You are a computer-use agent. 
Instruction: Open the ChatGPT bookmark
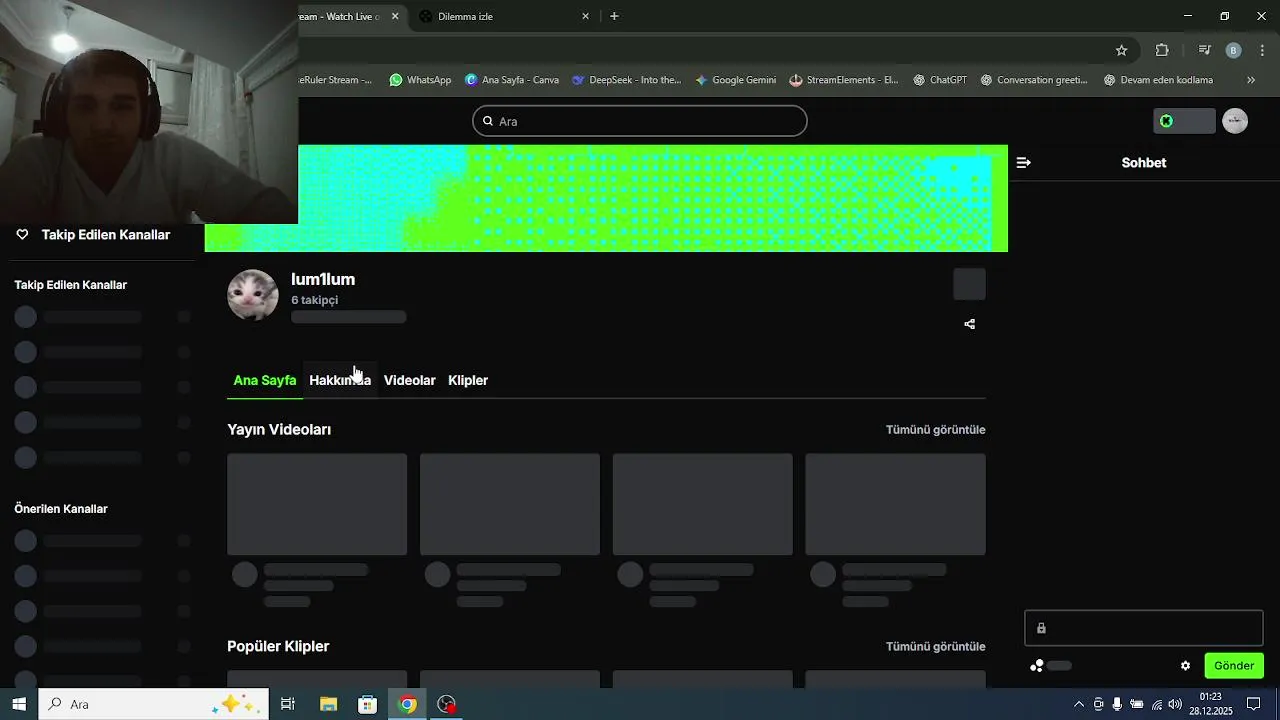click(939, 80)
